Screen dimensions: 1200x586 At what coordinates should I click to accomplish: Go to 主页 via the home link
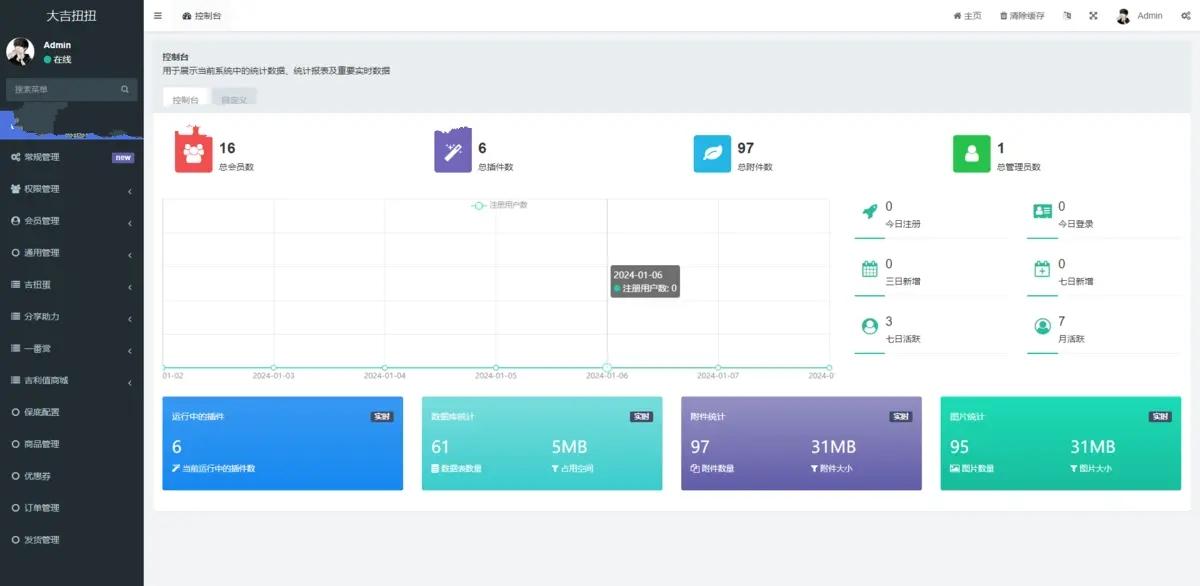[x=967, y=16]
